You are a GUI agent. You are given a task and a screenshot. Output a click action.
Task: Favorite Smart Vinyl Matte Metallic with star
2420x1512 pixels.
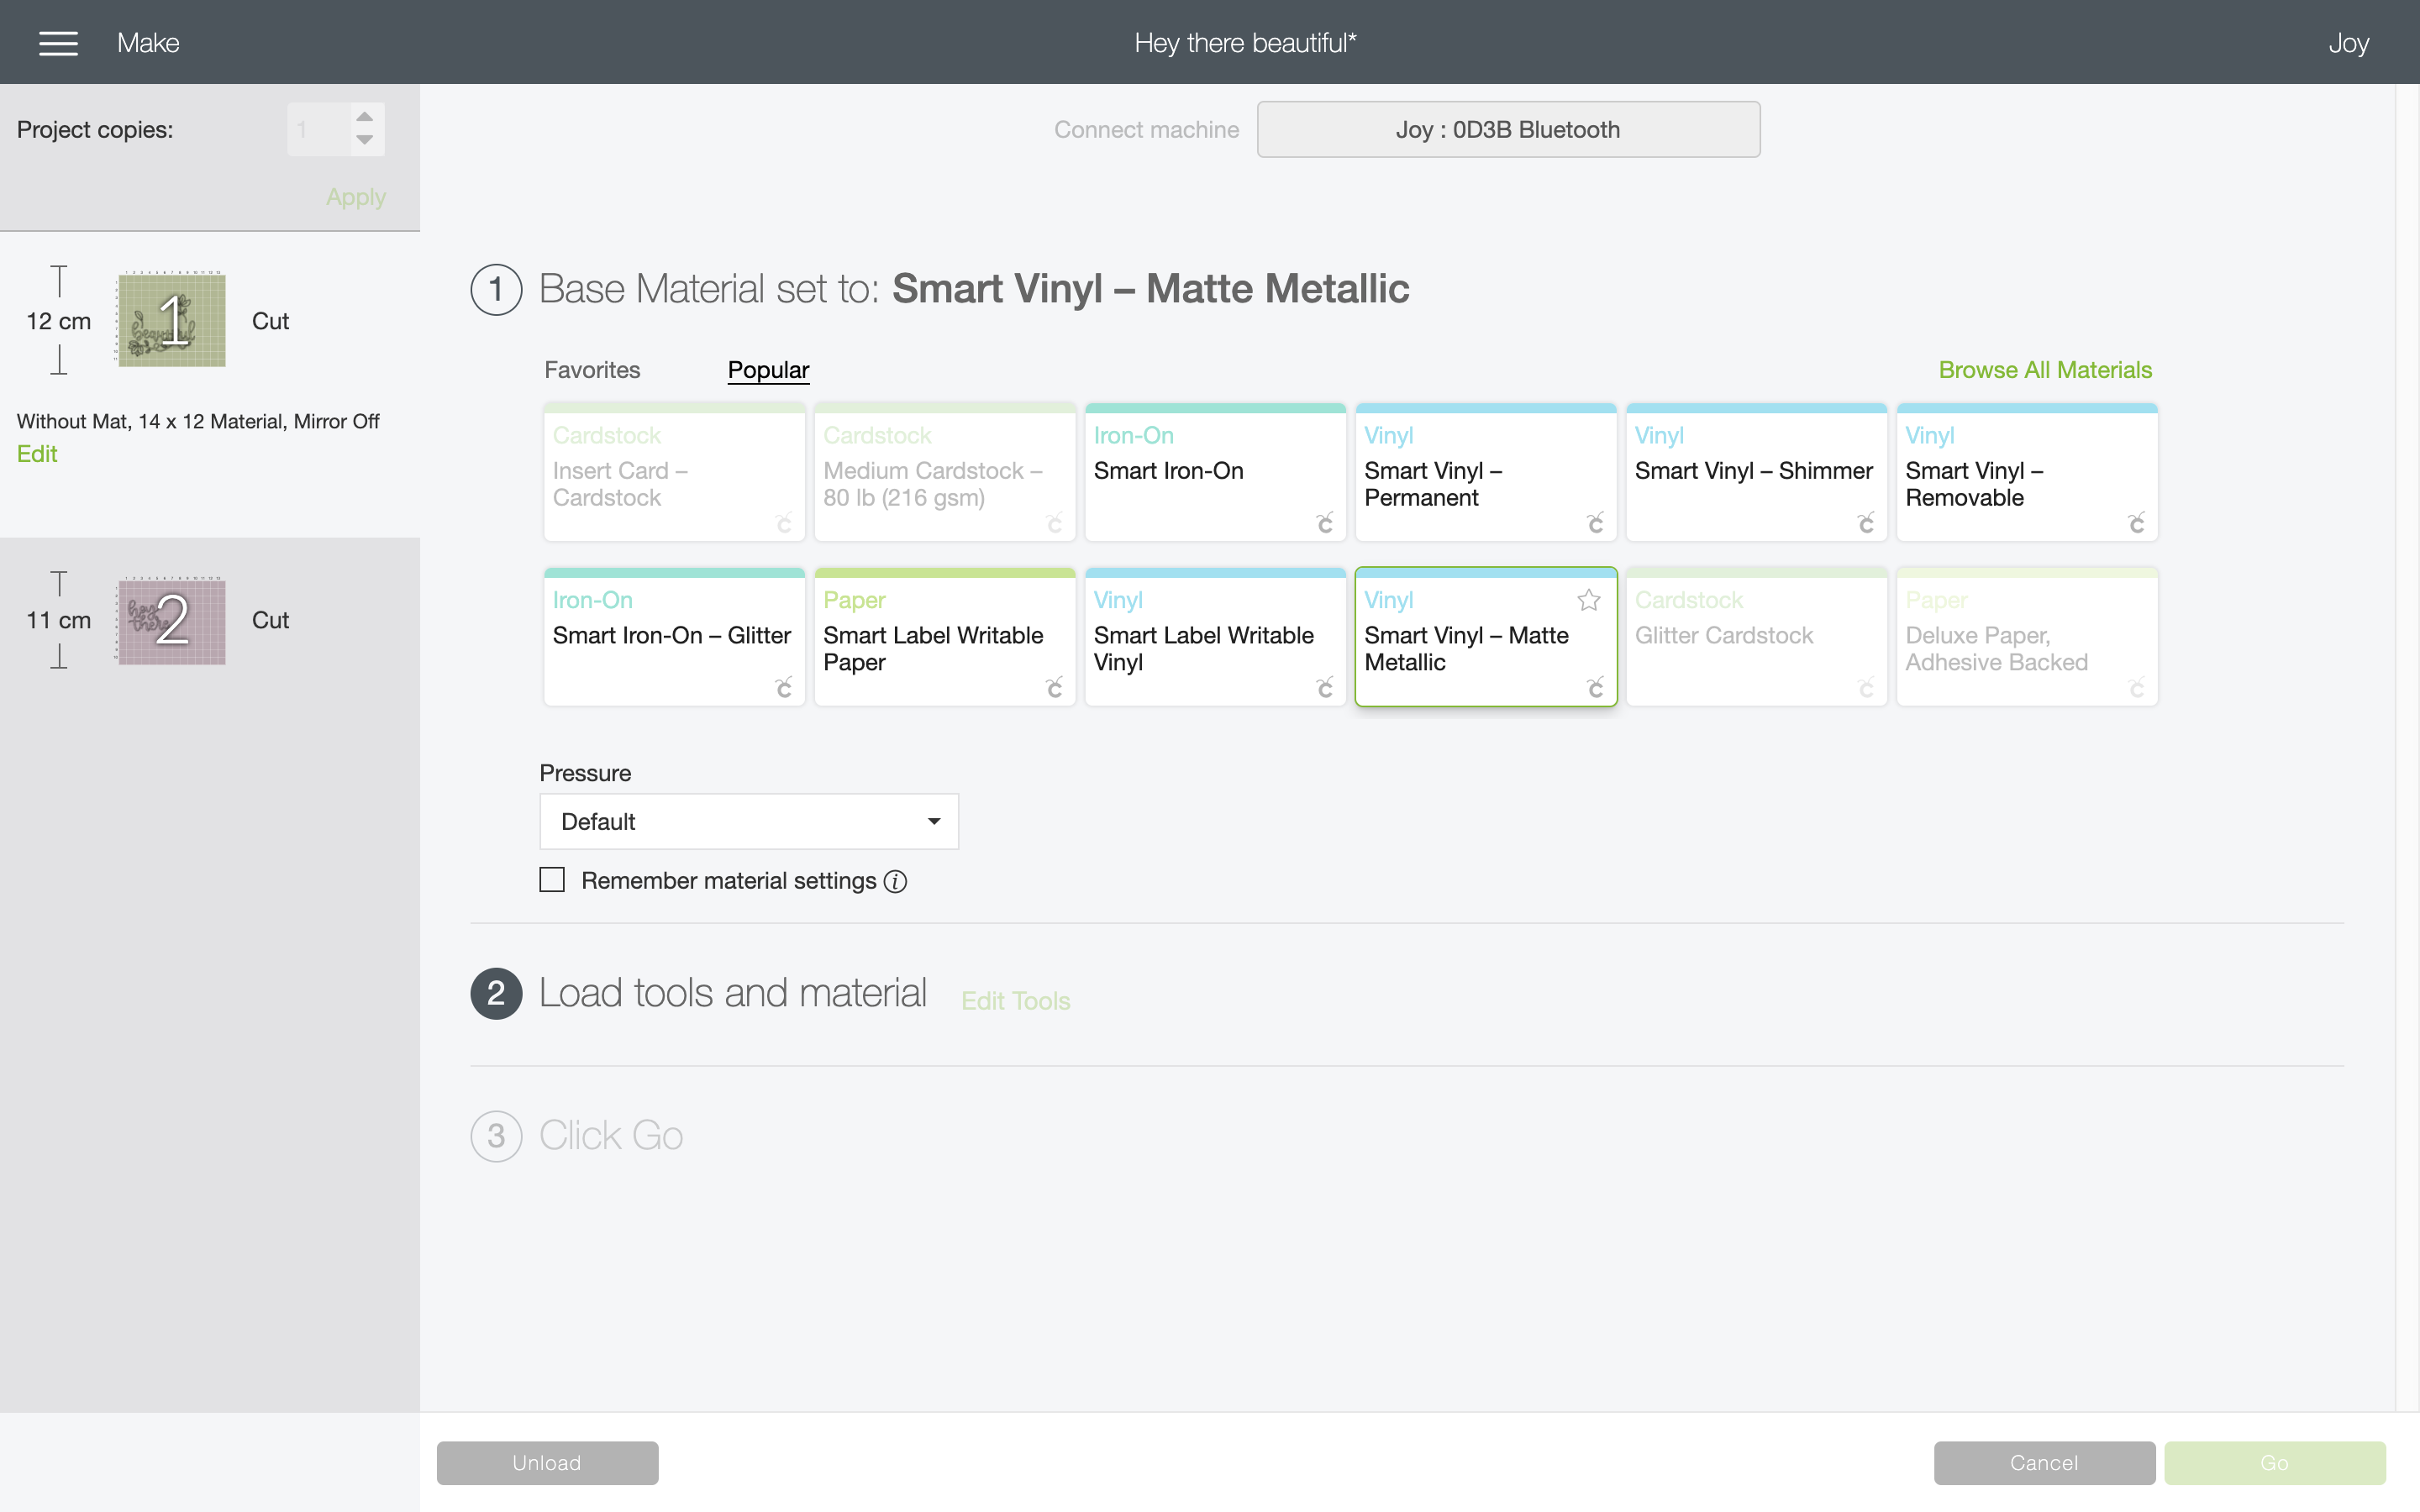tap(1588, 600)
